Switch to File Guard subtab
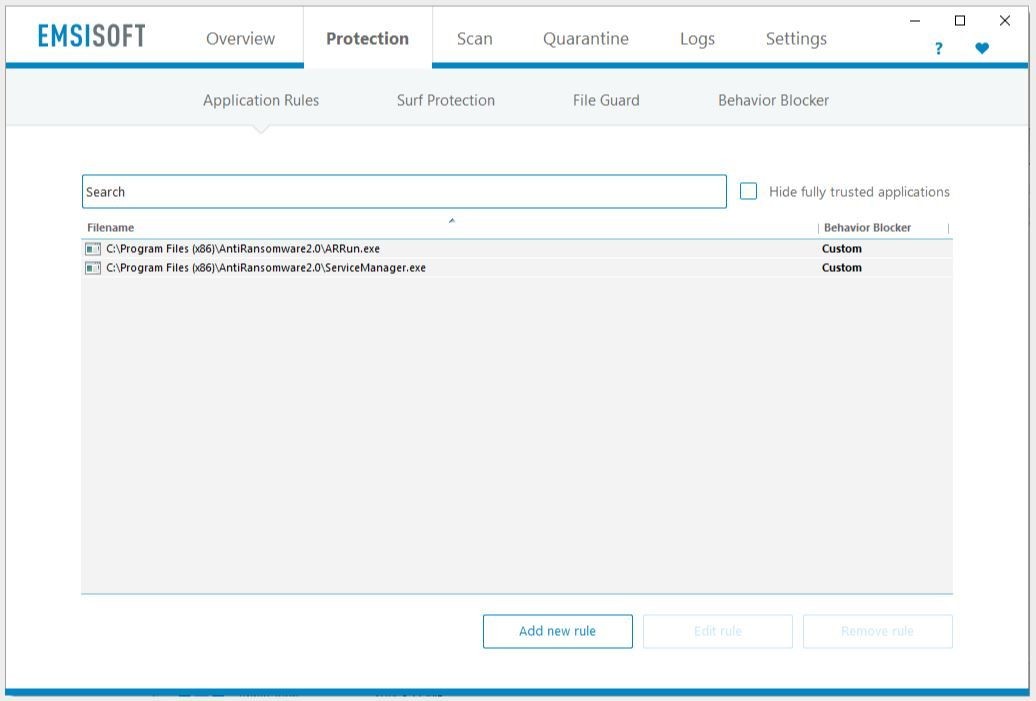The image size is (1036, 701). pyautogui.click(x=606, y=100)
